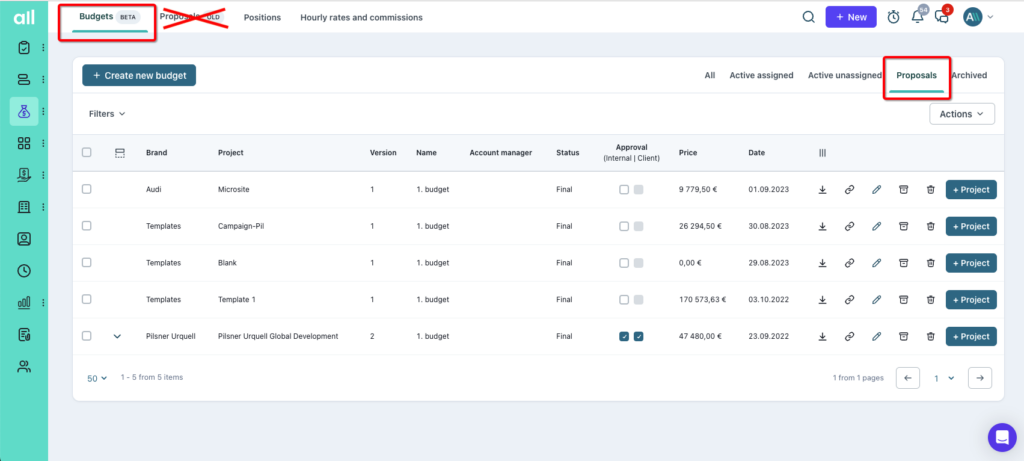The width and height of the screenshot is (1024, 461).
Task: Delete the Pilsner Urquell budget with trash icon
Action: click(x=930, y=336)
